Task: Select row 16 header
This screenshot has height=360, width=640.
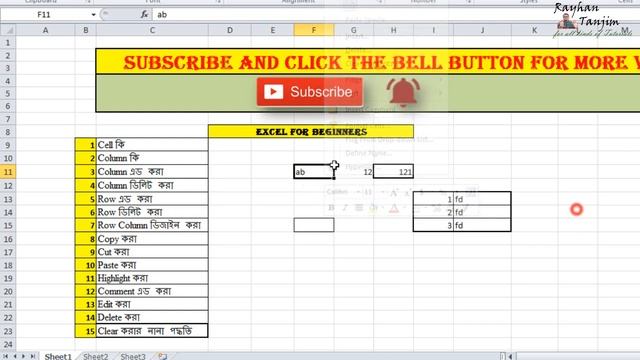Action: pos(8,239)
